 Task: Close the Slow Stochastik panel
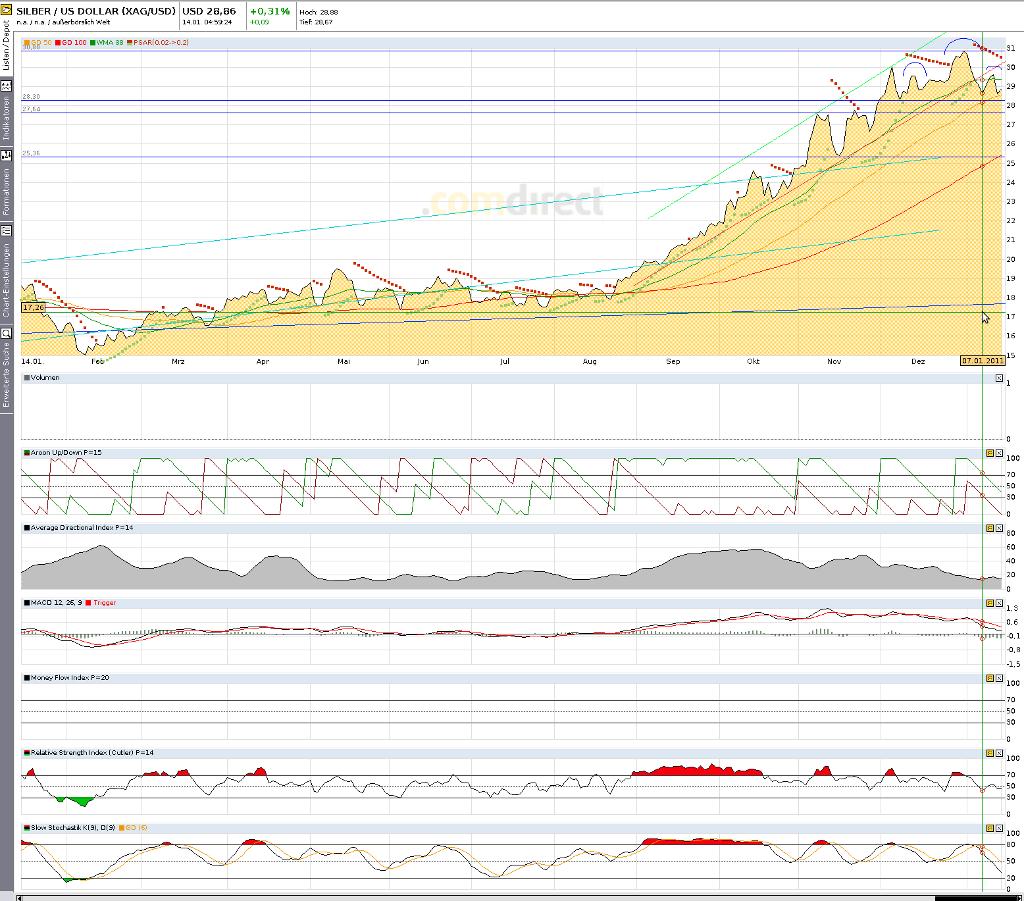click(x=999, y=829)
